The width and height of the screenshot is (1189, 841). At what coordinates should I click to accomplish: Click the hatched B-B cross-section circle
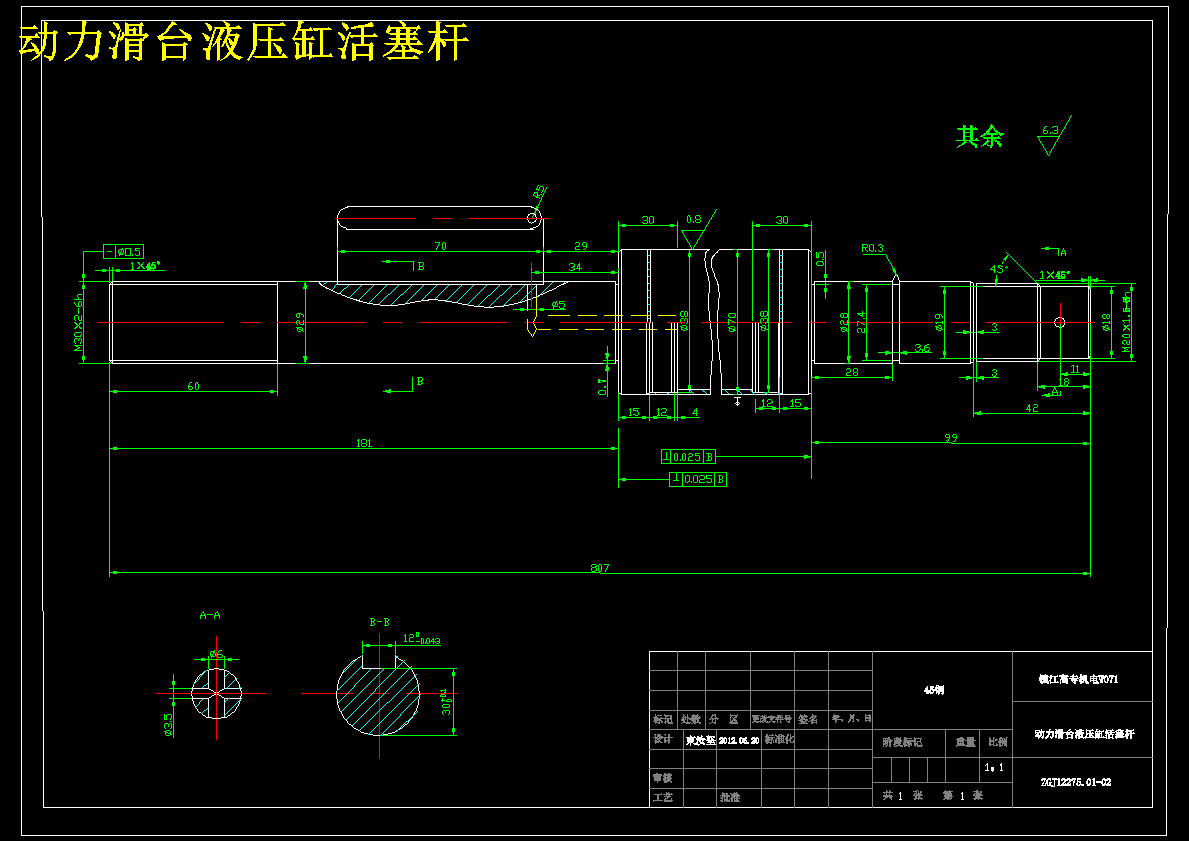coord(378,694)
